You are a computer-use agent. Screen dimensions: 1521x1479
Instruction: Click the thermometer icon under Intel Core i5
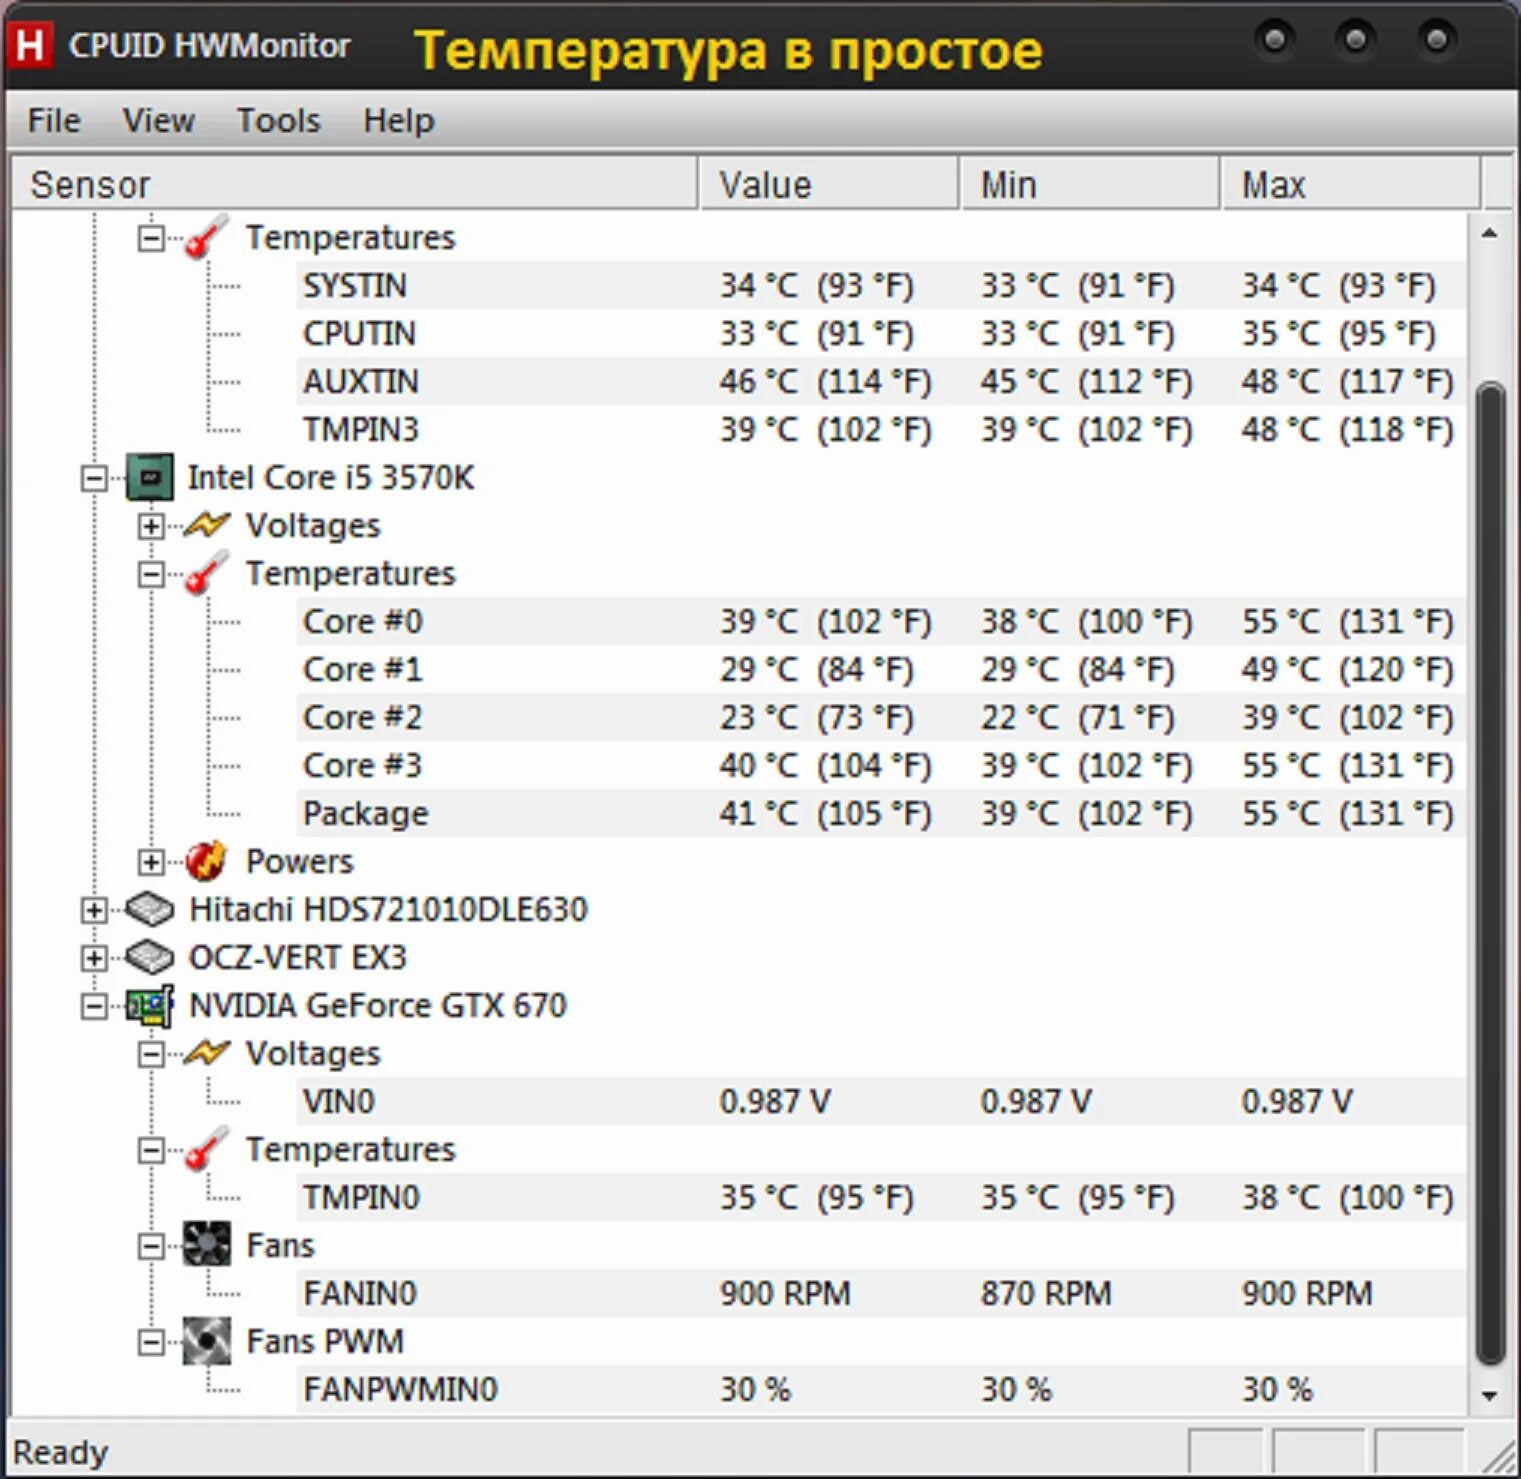click(207, 573)
